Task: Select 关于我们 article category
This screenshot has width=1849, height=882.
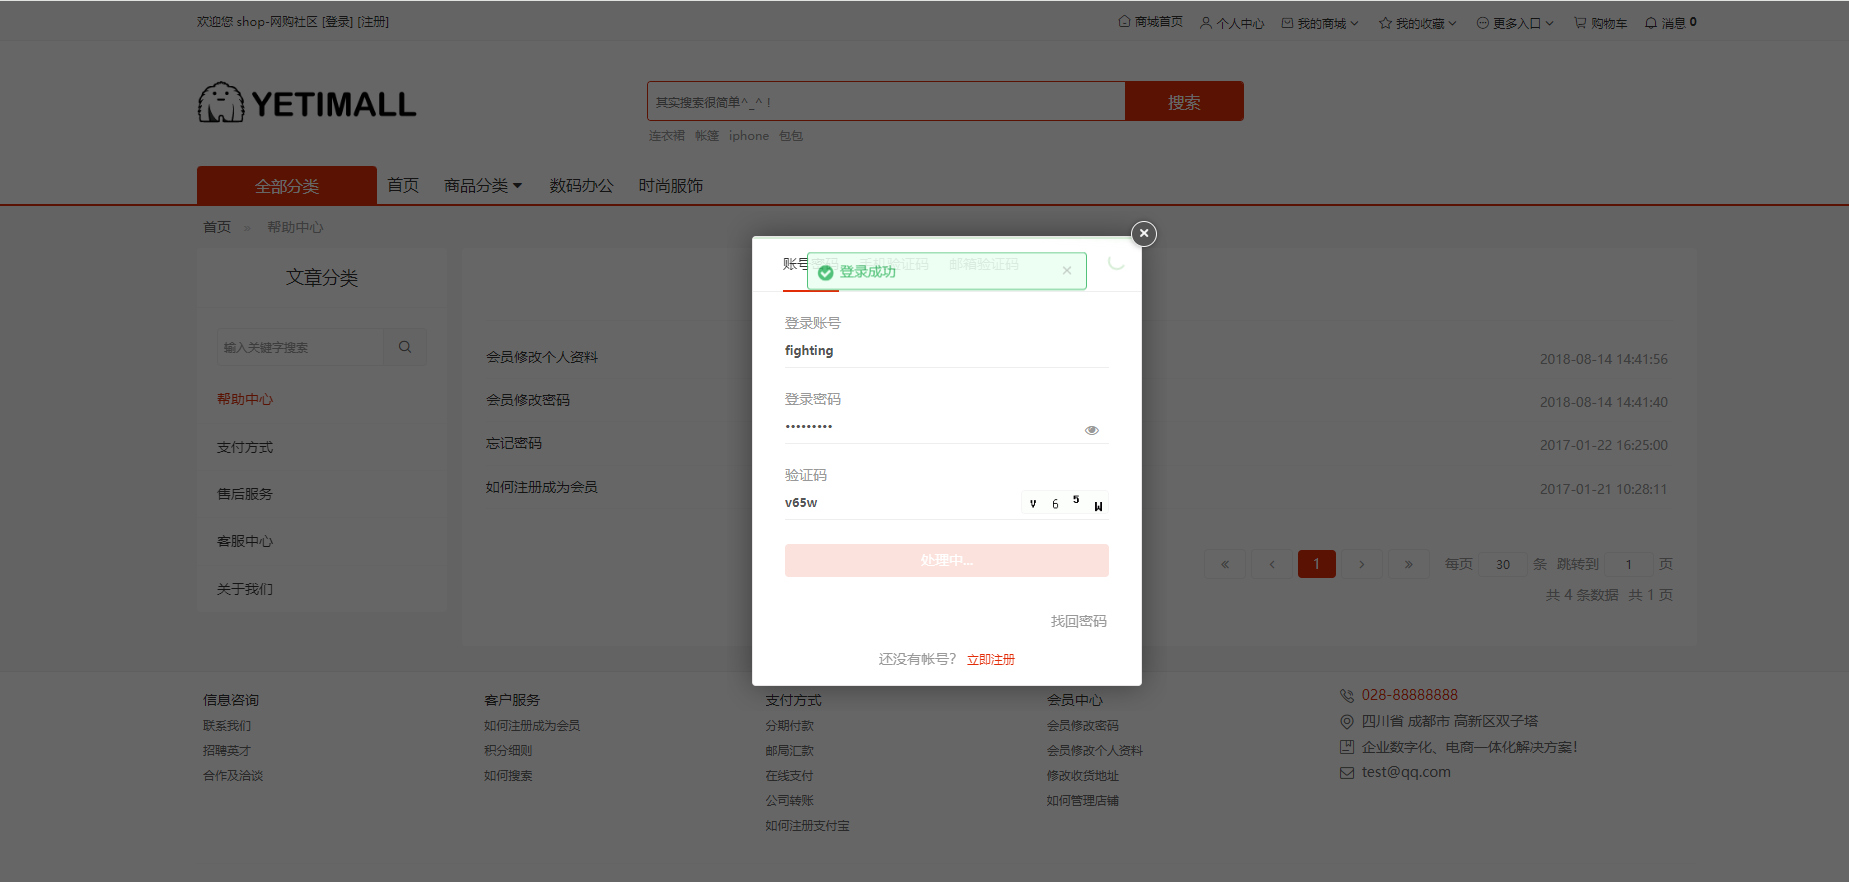Action: coord(245,589)
